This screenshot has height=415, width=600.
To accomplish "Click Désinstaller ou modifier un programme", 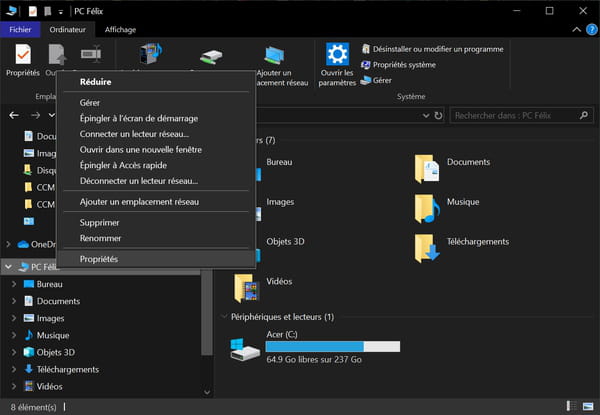I will coord(433,49).
